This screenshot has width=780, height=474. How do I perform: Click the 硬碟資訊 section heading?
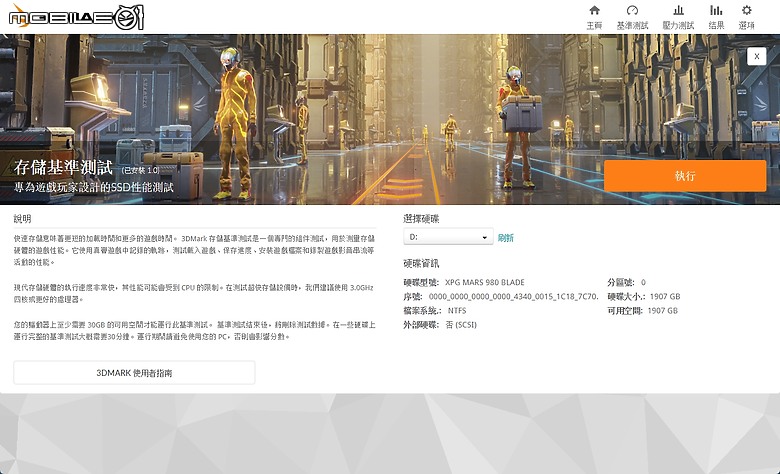(421, 264)
